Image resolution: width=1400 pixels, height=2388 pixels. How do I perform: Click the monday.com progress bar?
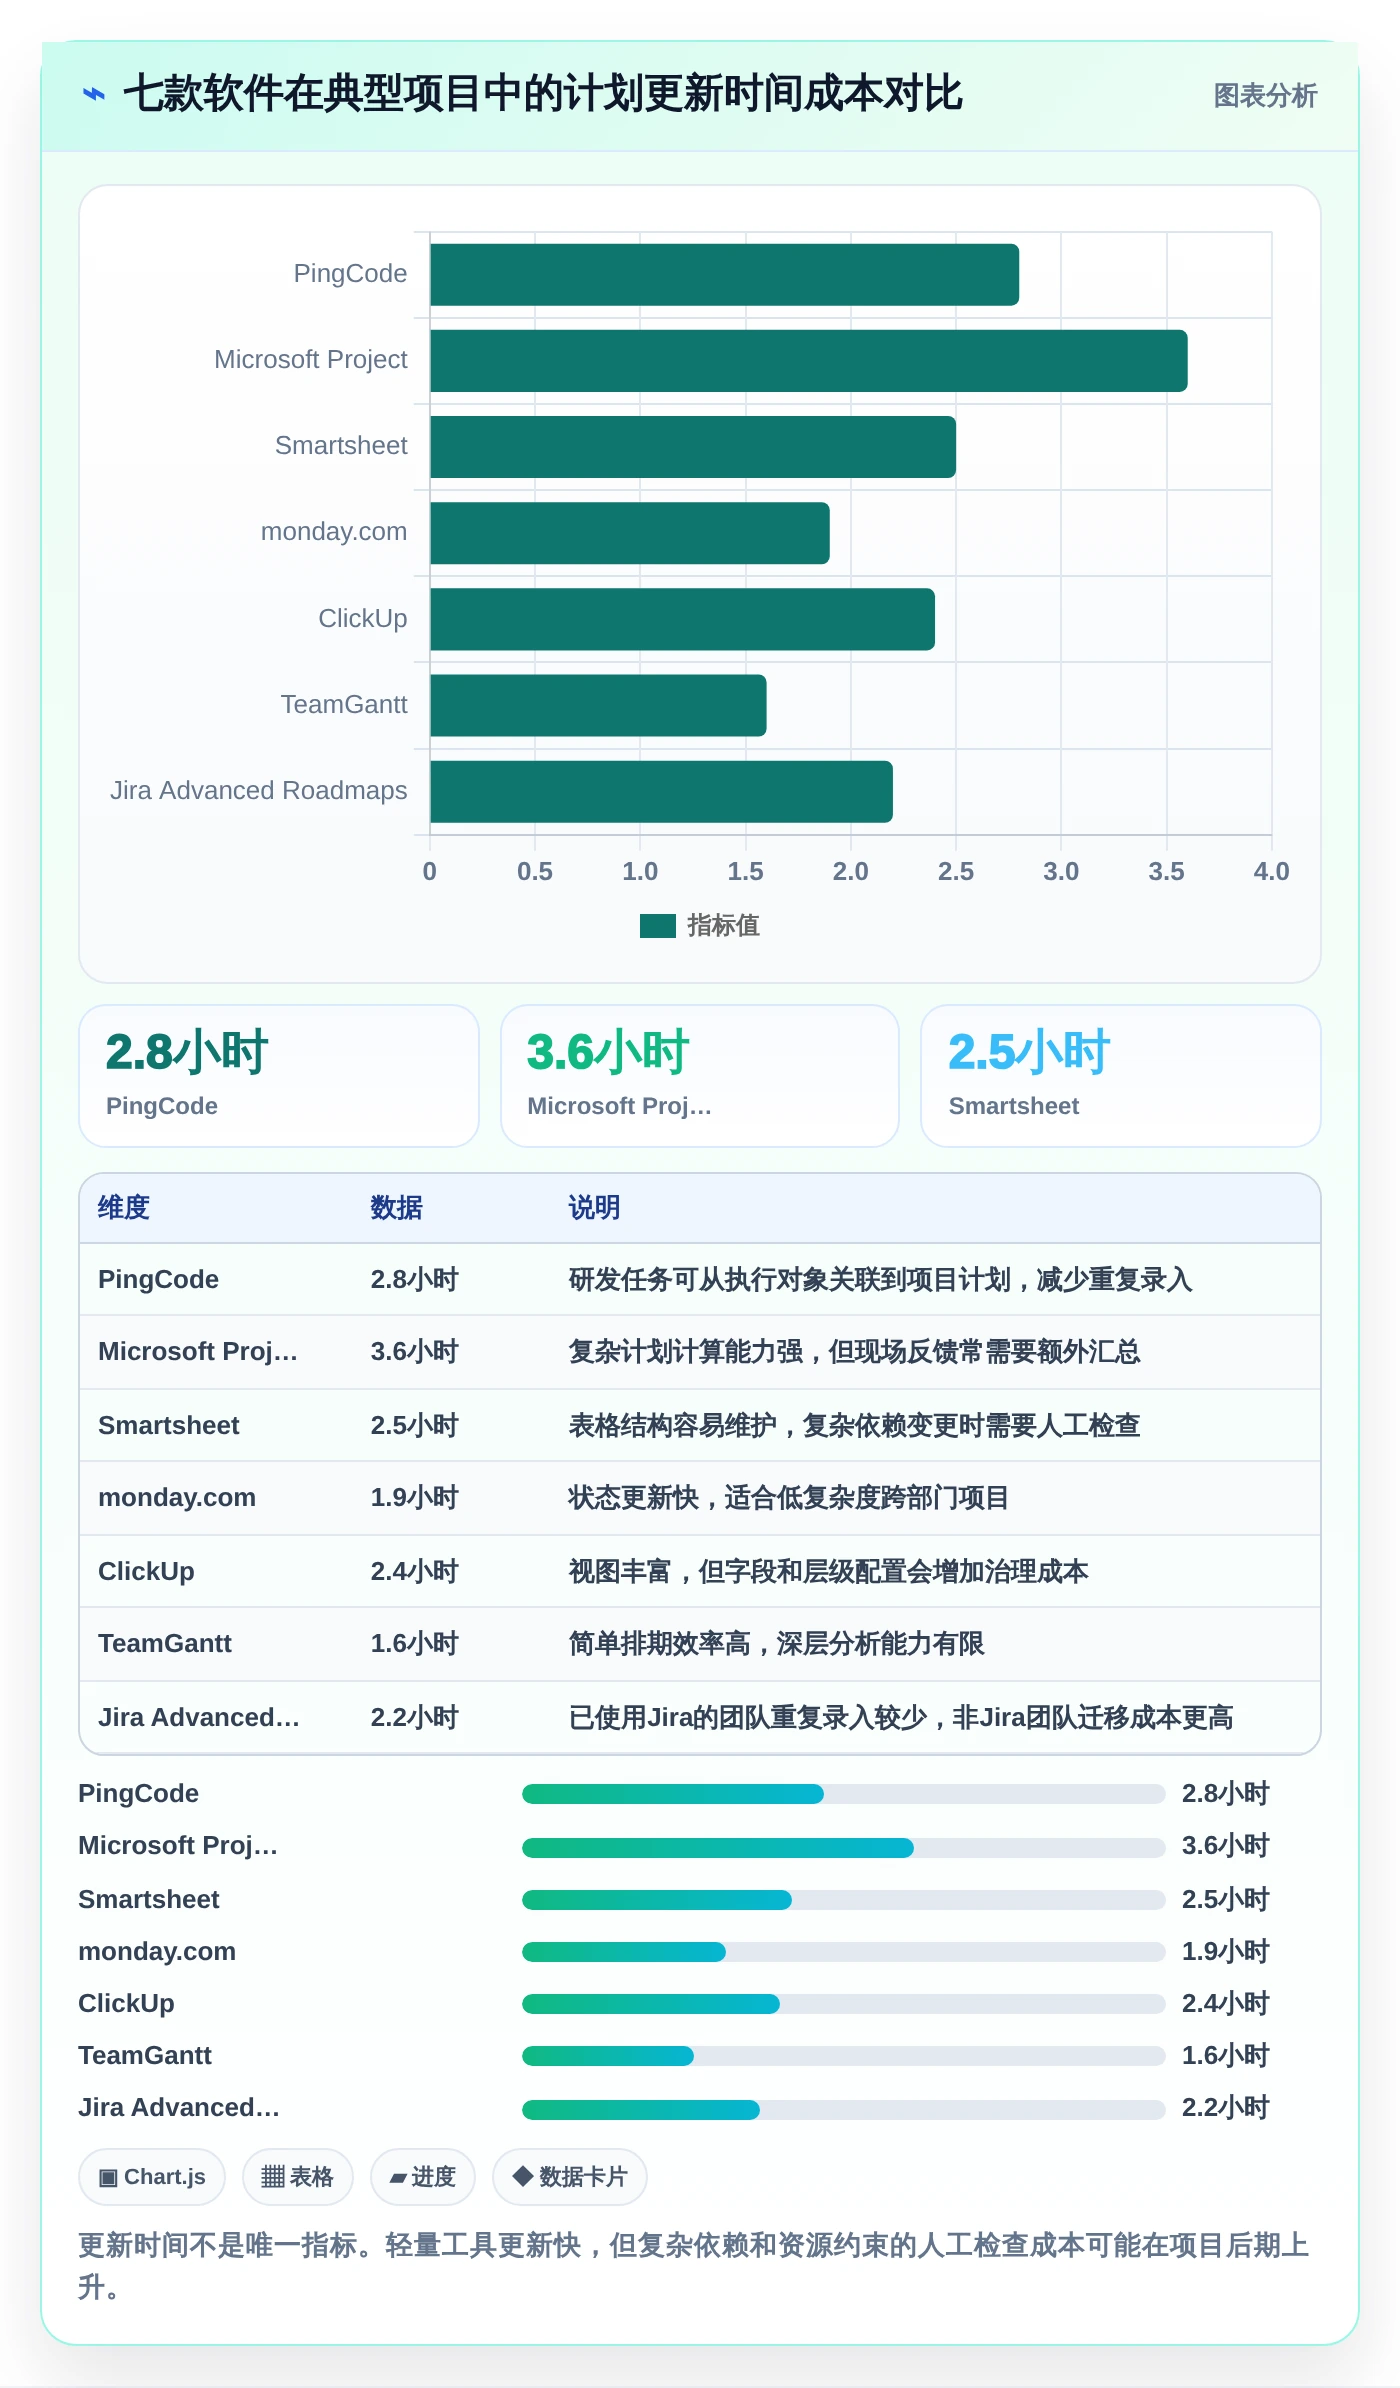click(x=844, y=1952)
